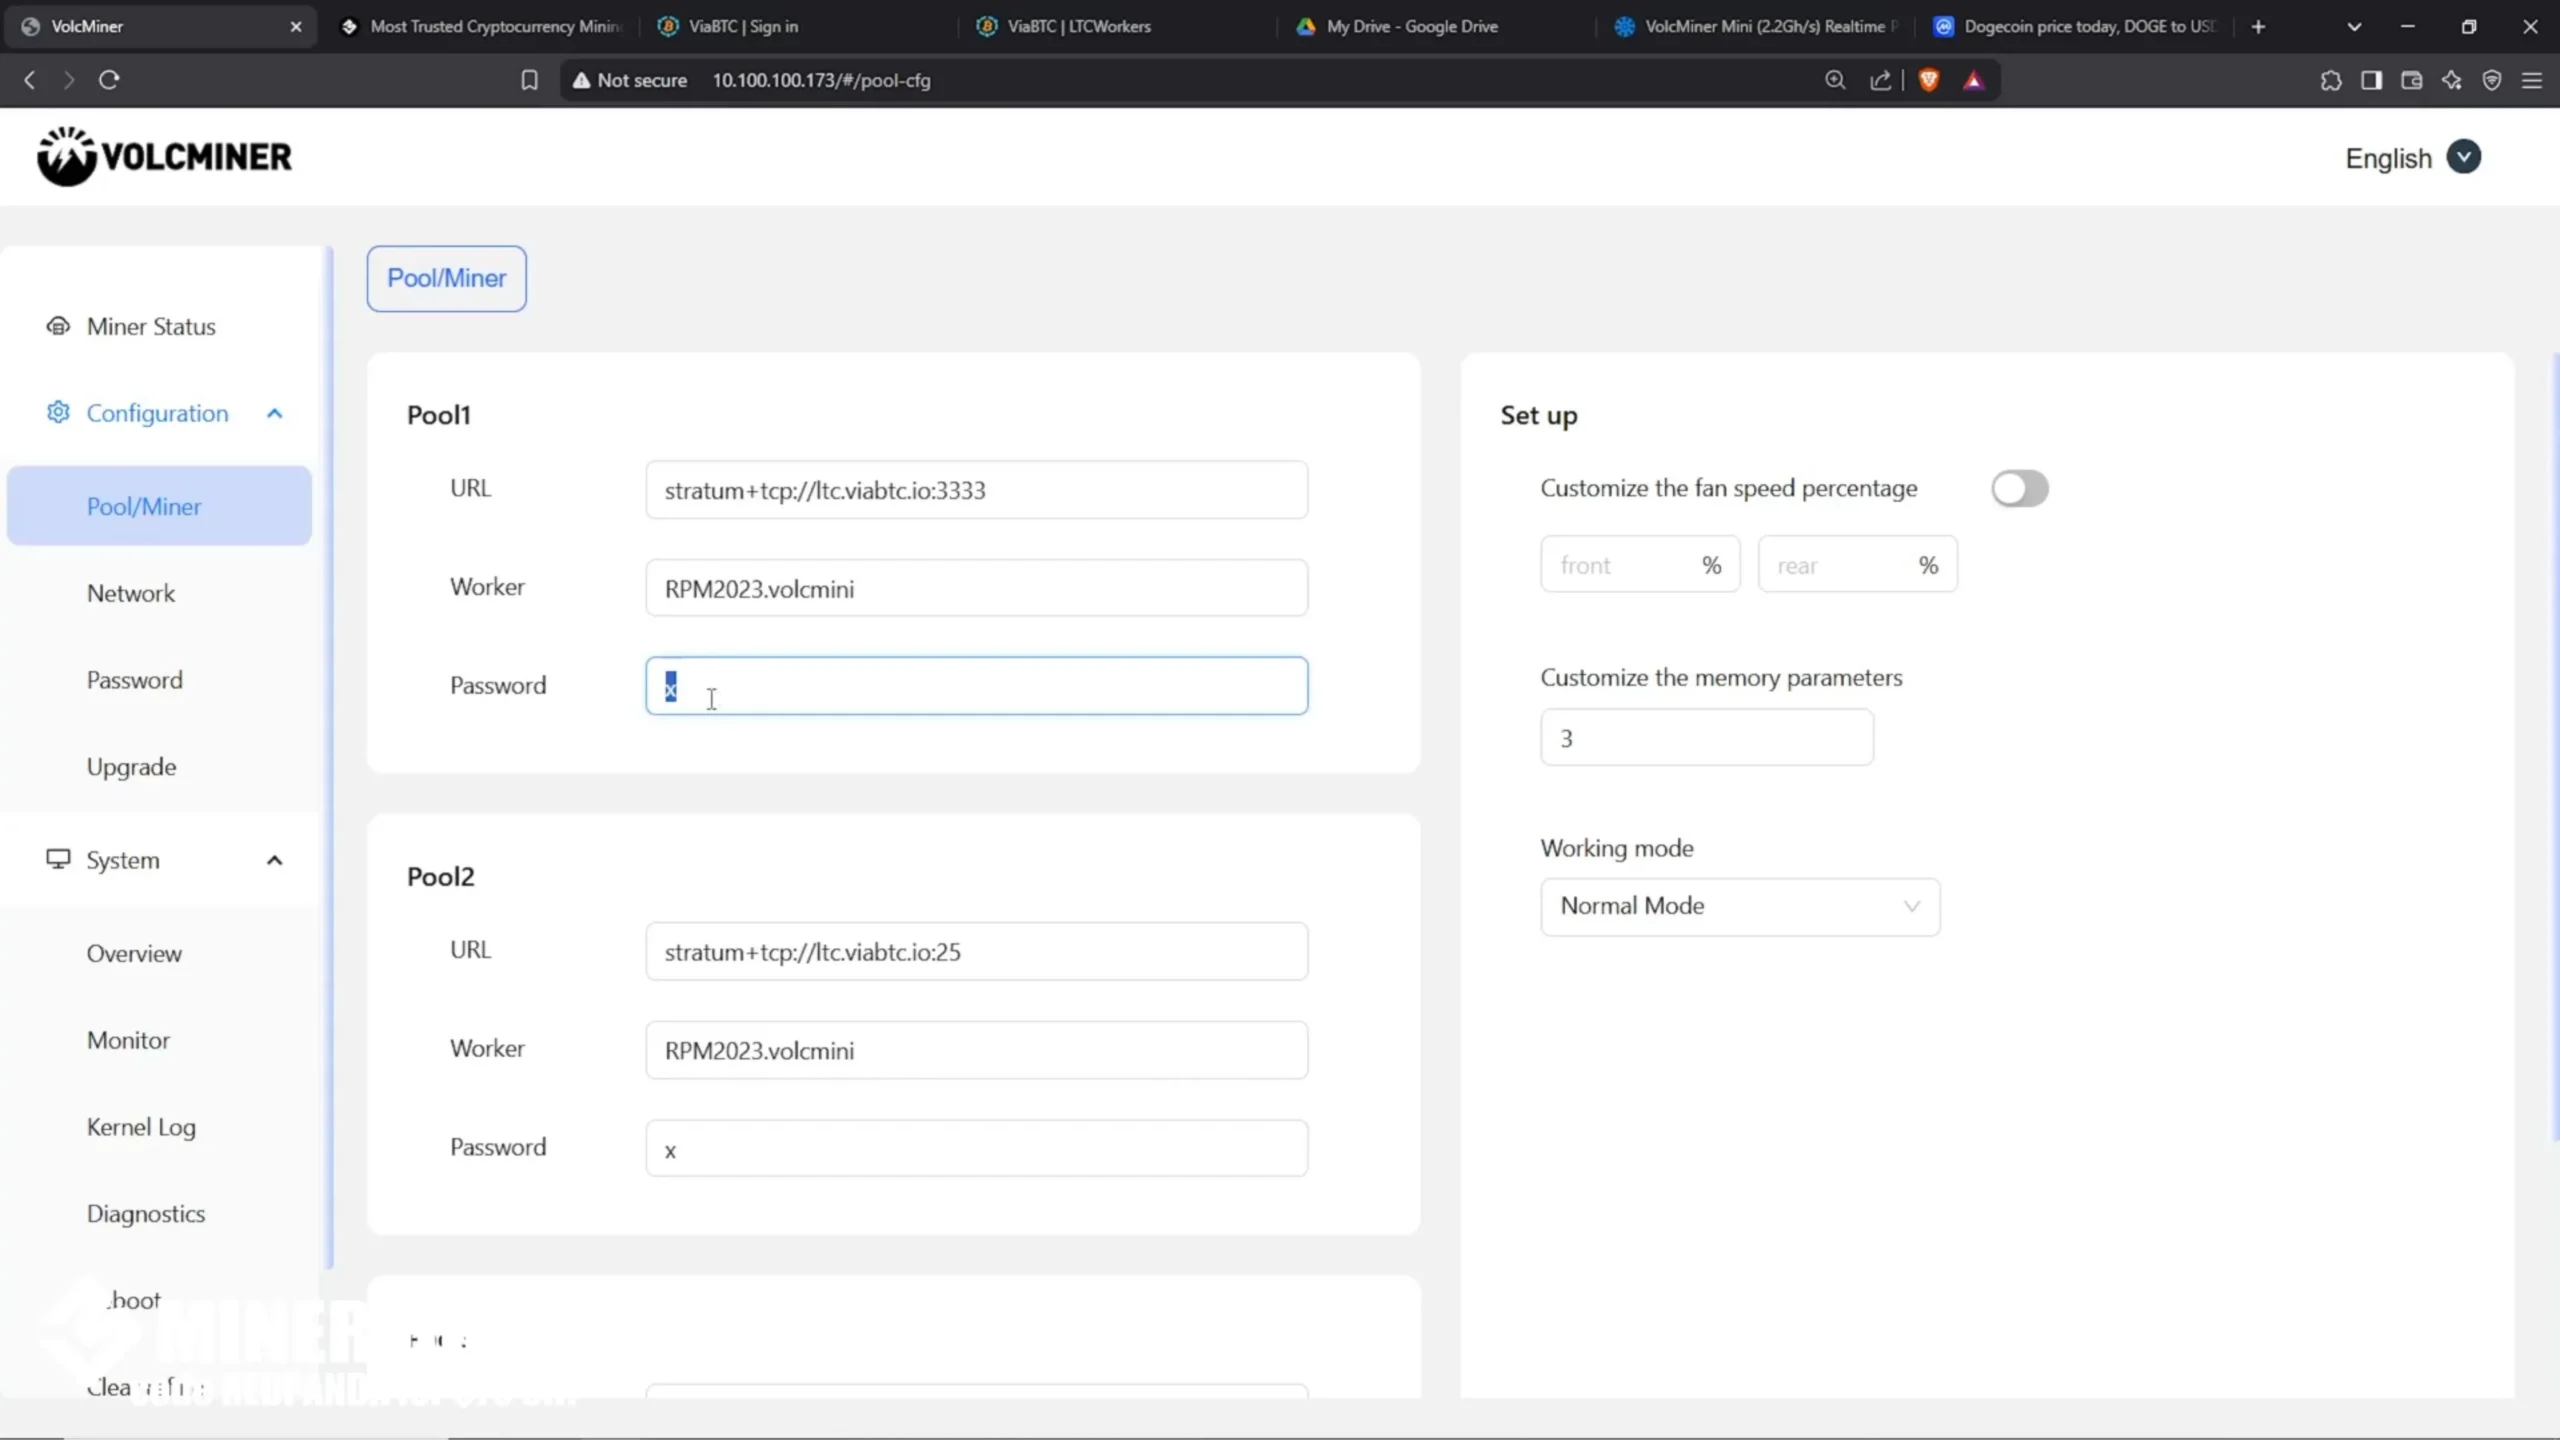Click the Pool2 URL field

[976, 952]
